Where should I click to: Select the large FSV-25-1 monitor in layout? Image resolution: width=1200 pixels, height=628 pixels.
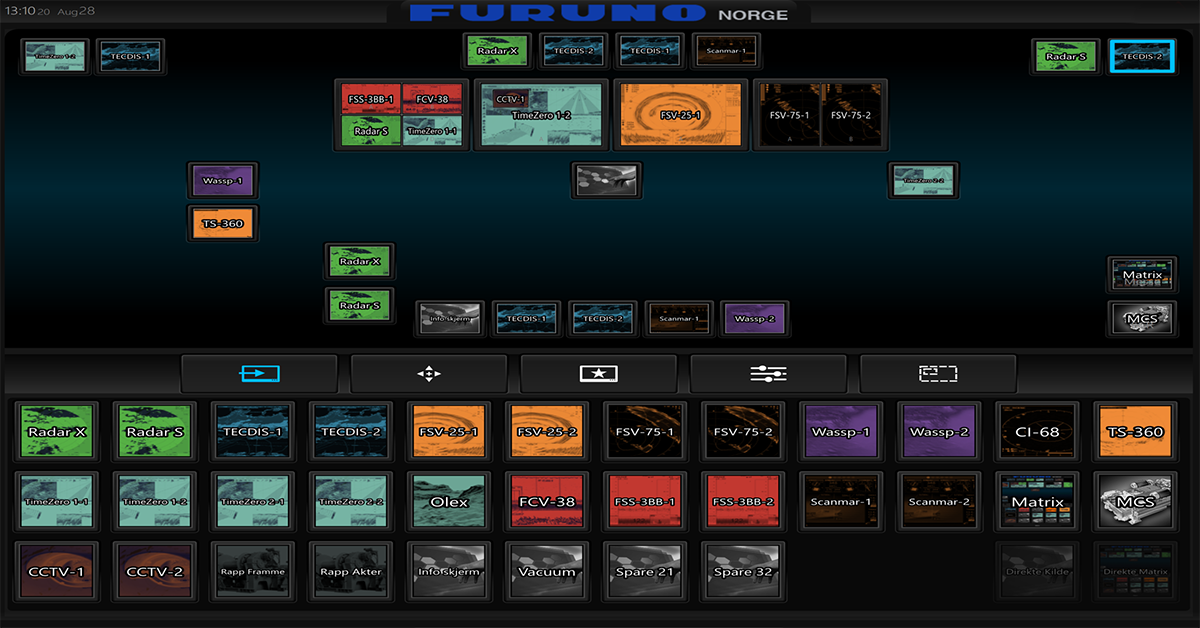[681, 115]
